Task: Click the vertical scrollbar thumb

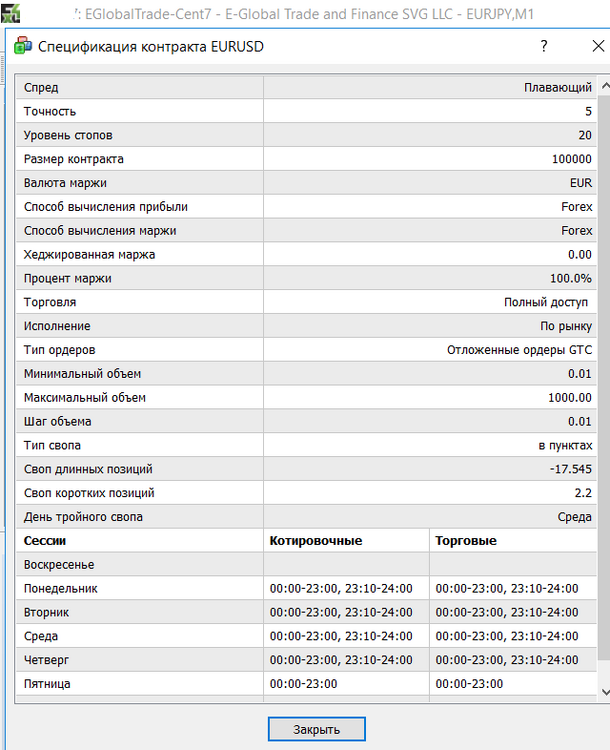Action: click(604, 377)
